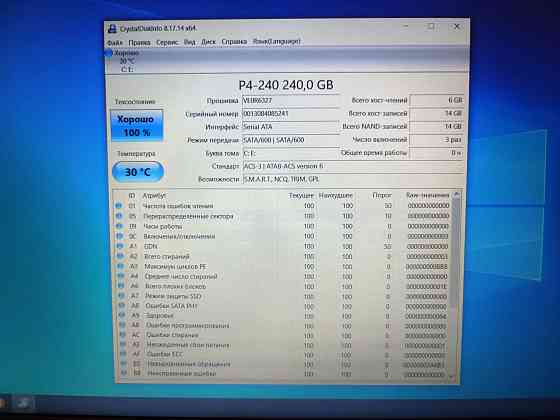Click status icon for attribute B2 row

click(124, 373)
